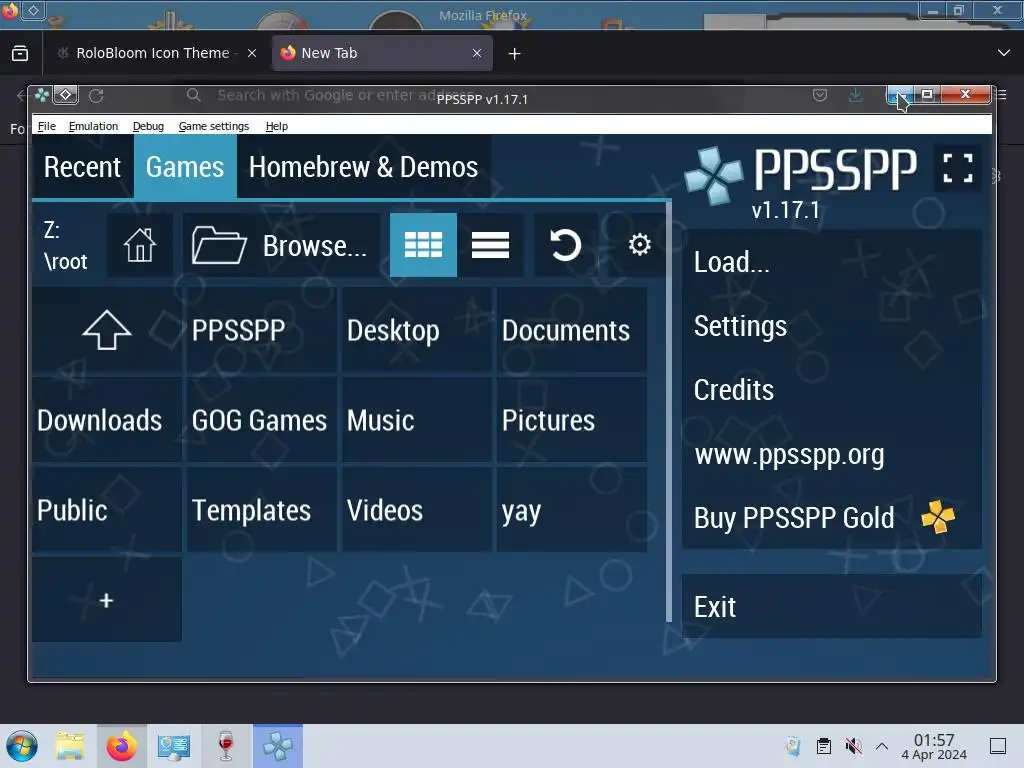This screenshot has width=1024, height=768.
Task: Click the PPSSPP logo icon
Action: (x=714, y=175)
